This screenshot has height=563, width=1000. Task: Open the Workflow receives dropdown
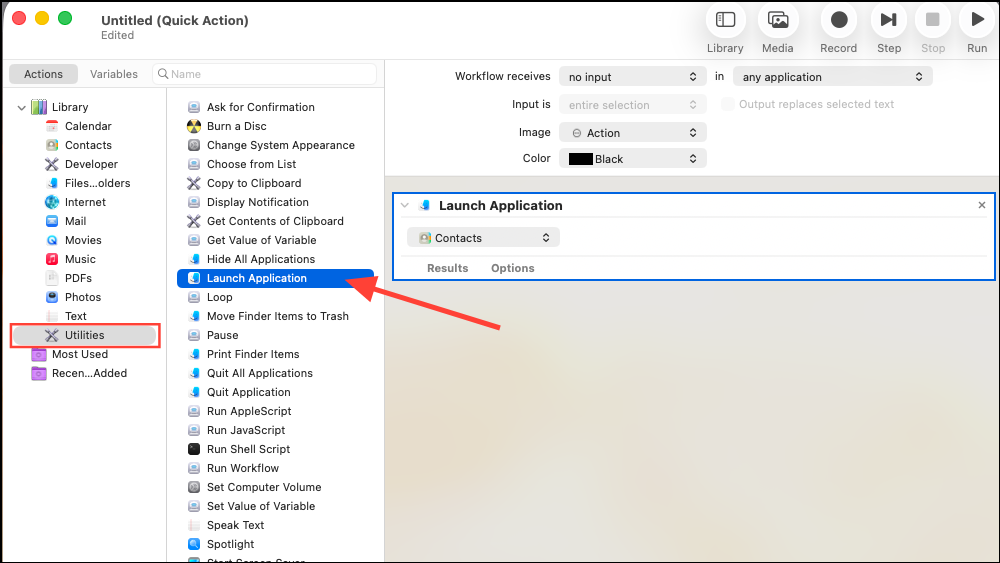pos(632,77)
